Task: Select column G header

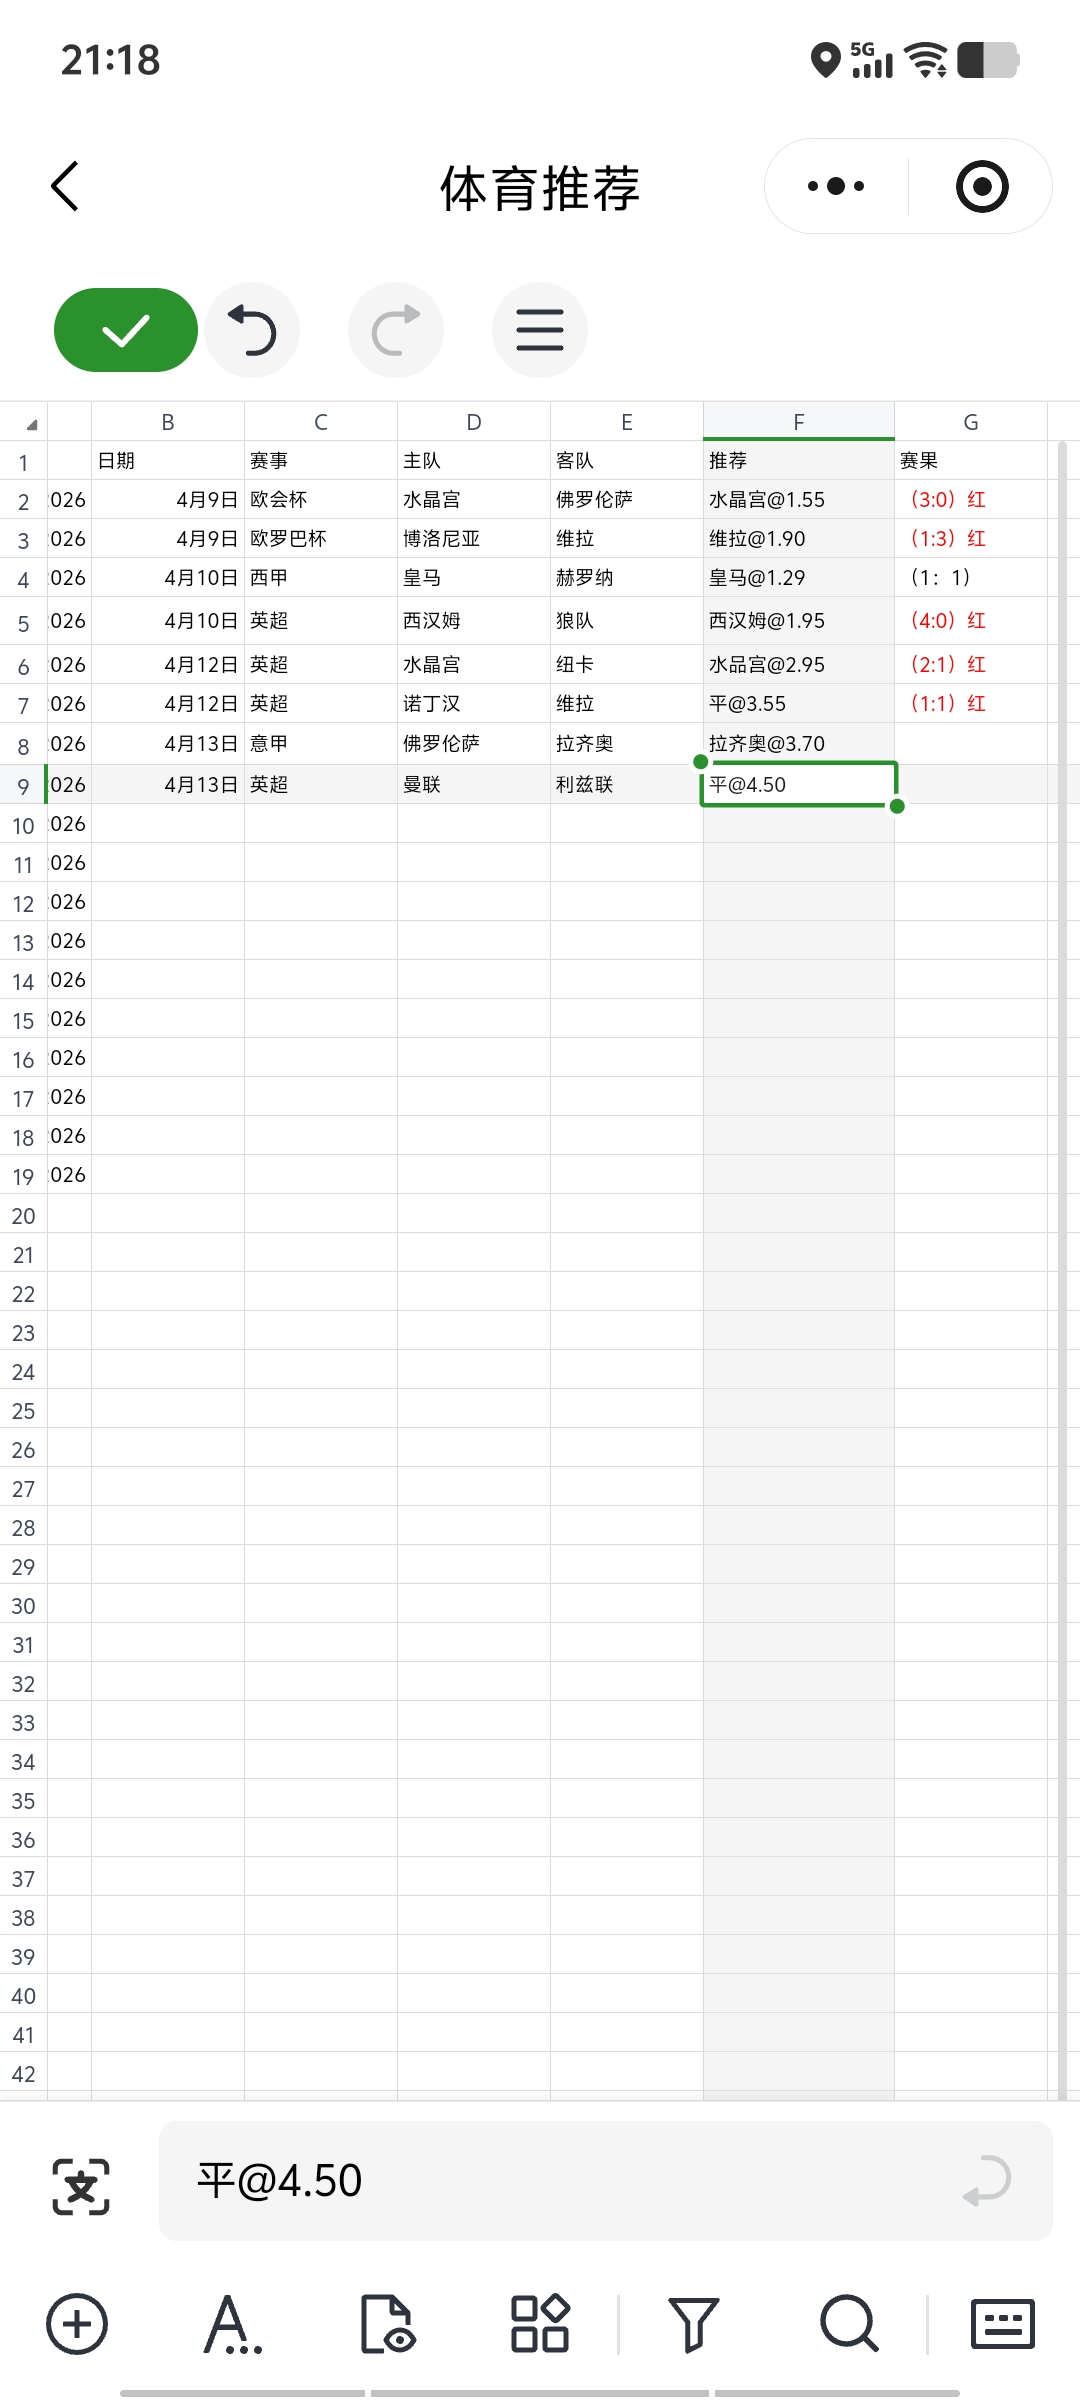Action: [970, 422]
